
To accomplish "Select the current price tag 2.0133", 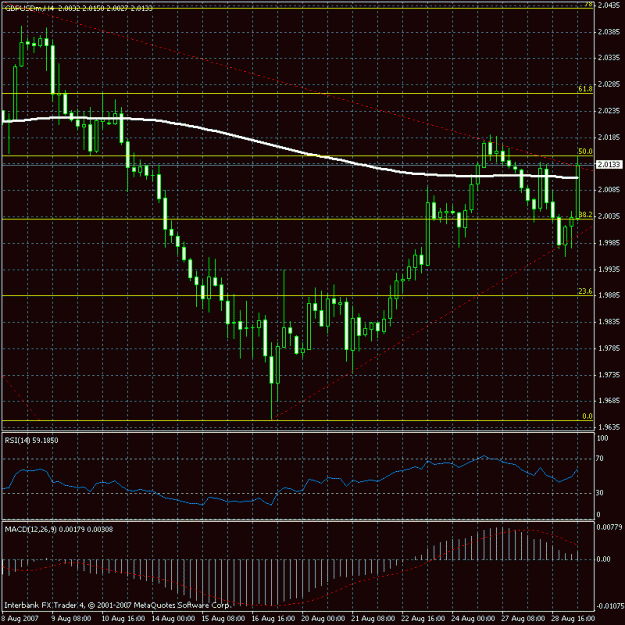I will click(609, 164).
